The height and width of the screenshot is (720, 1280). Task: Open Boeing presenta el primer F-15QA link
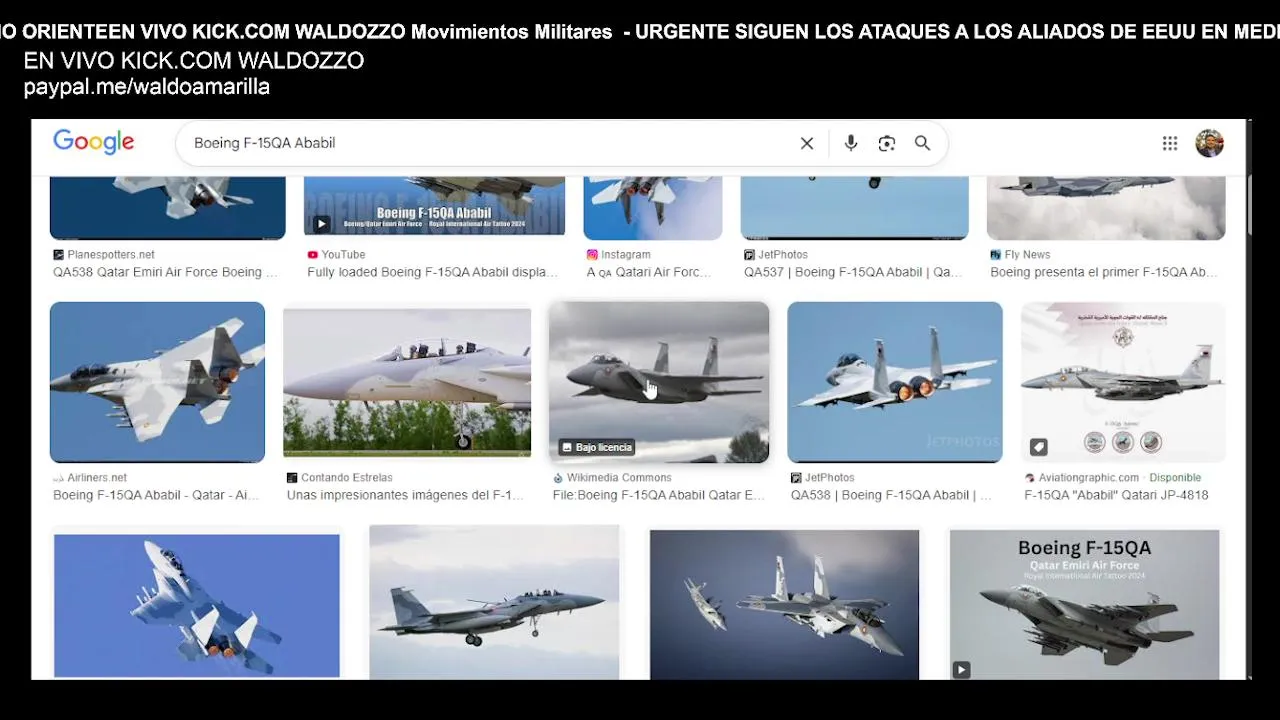(1104, 272)
